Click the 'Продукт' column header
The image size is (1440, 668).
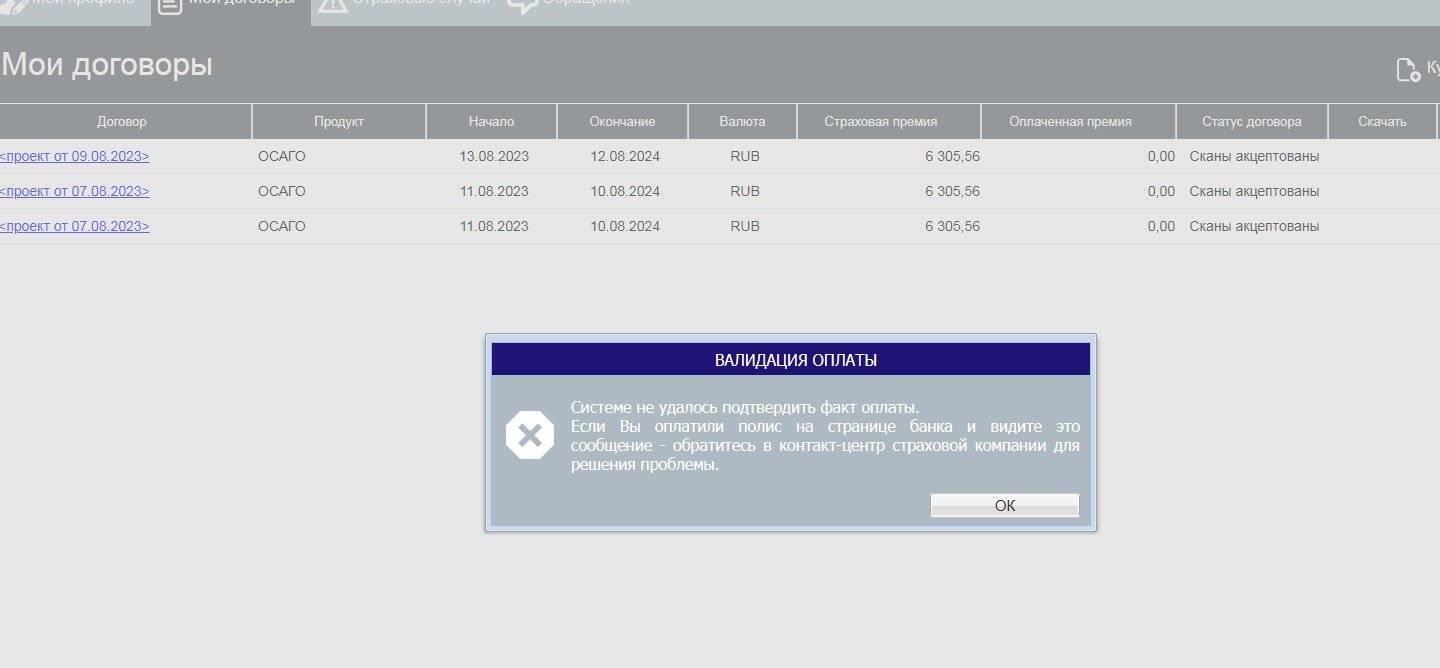pyautogui.click(x=339, y=122)
